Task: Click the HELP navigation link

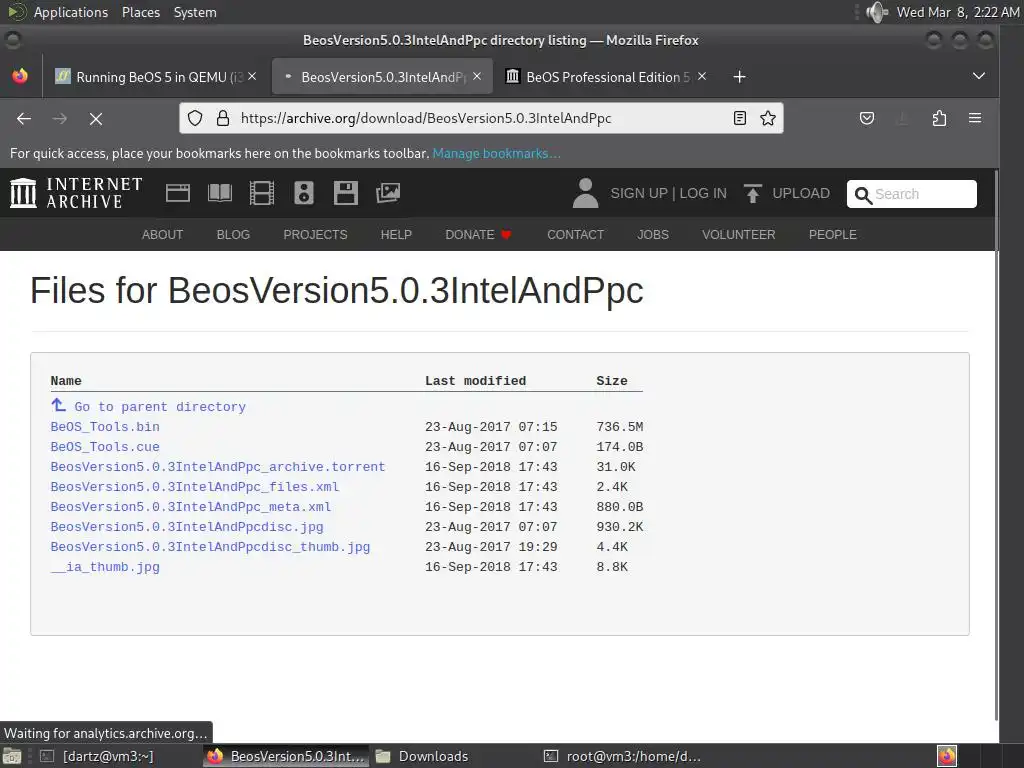Action: tap(396, 234)
